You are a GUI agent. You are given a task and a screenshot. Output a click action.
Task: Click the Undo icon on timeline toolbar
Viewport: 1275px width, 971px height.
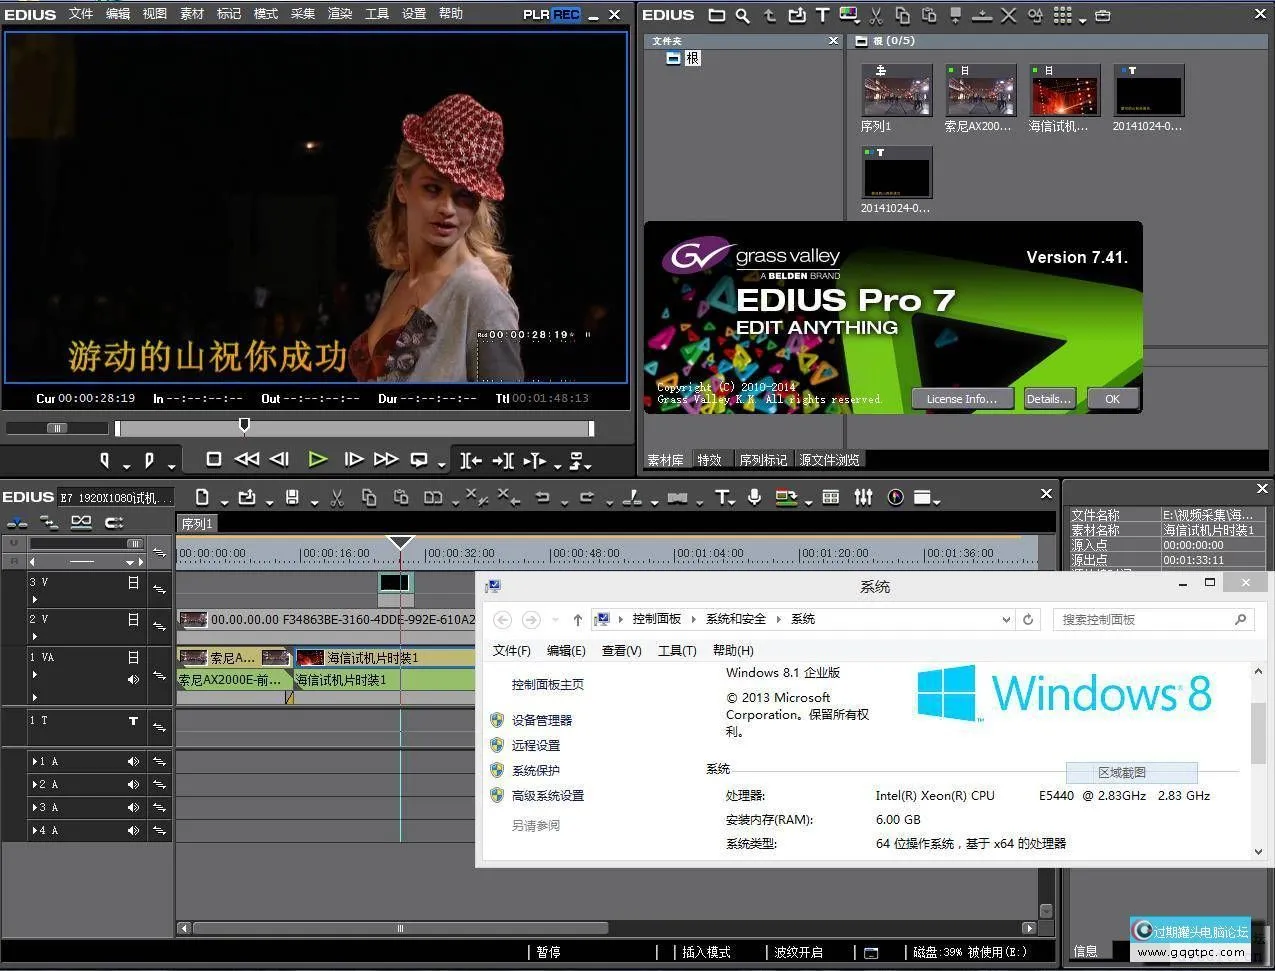(544, 497)
